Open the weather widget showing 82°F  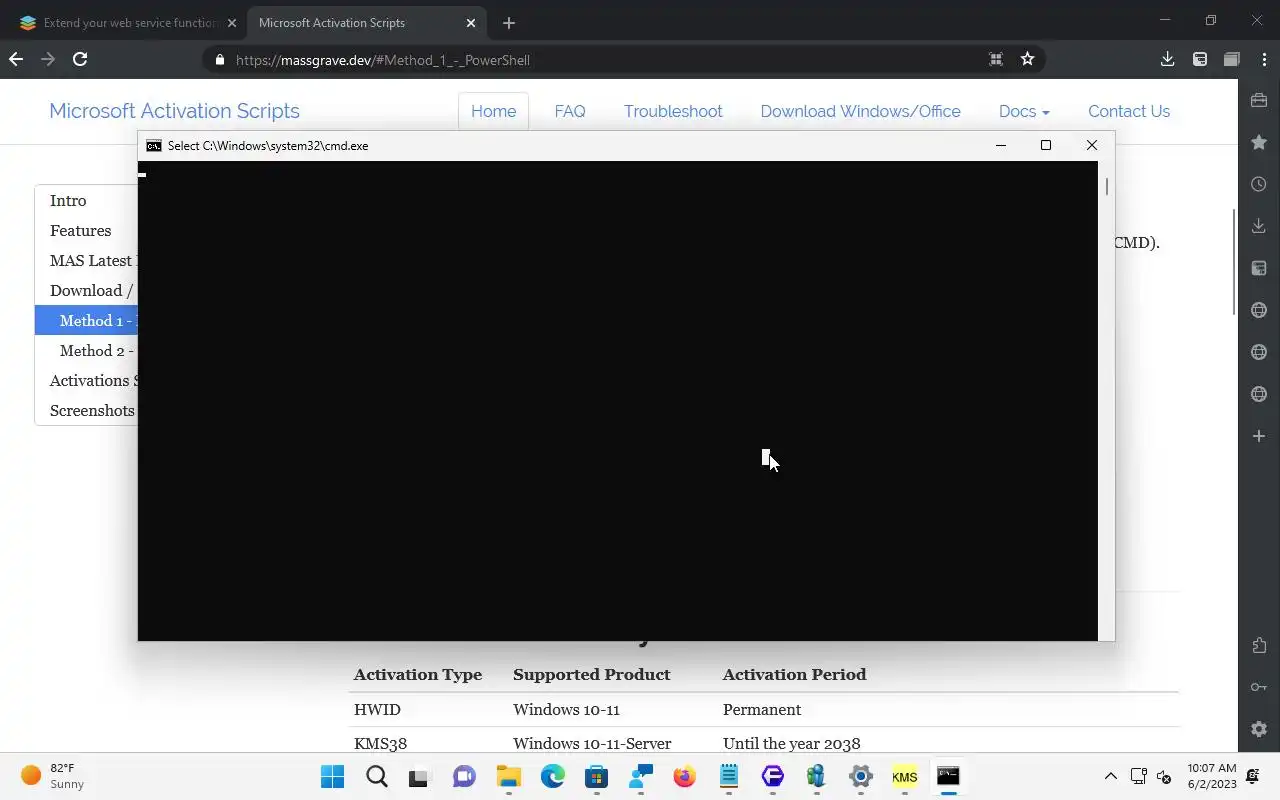[x=52, y=776]
